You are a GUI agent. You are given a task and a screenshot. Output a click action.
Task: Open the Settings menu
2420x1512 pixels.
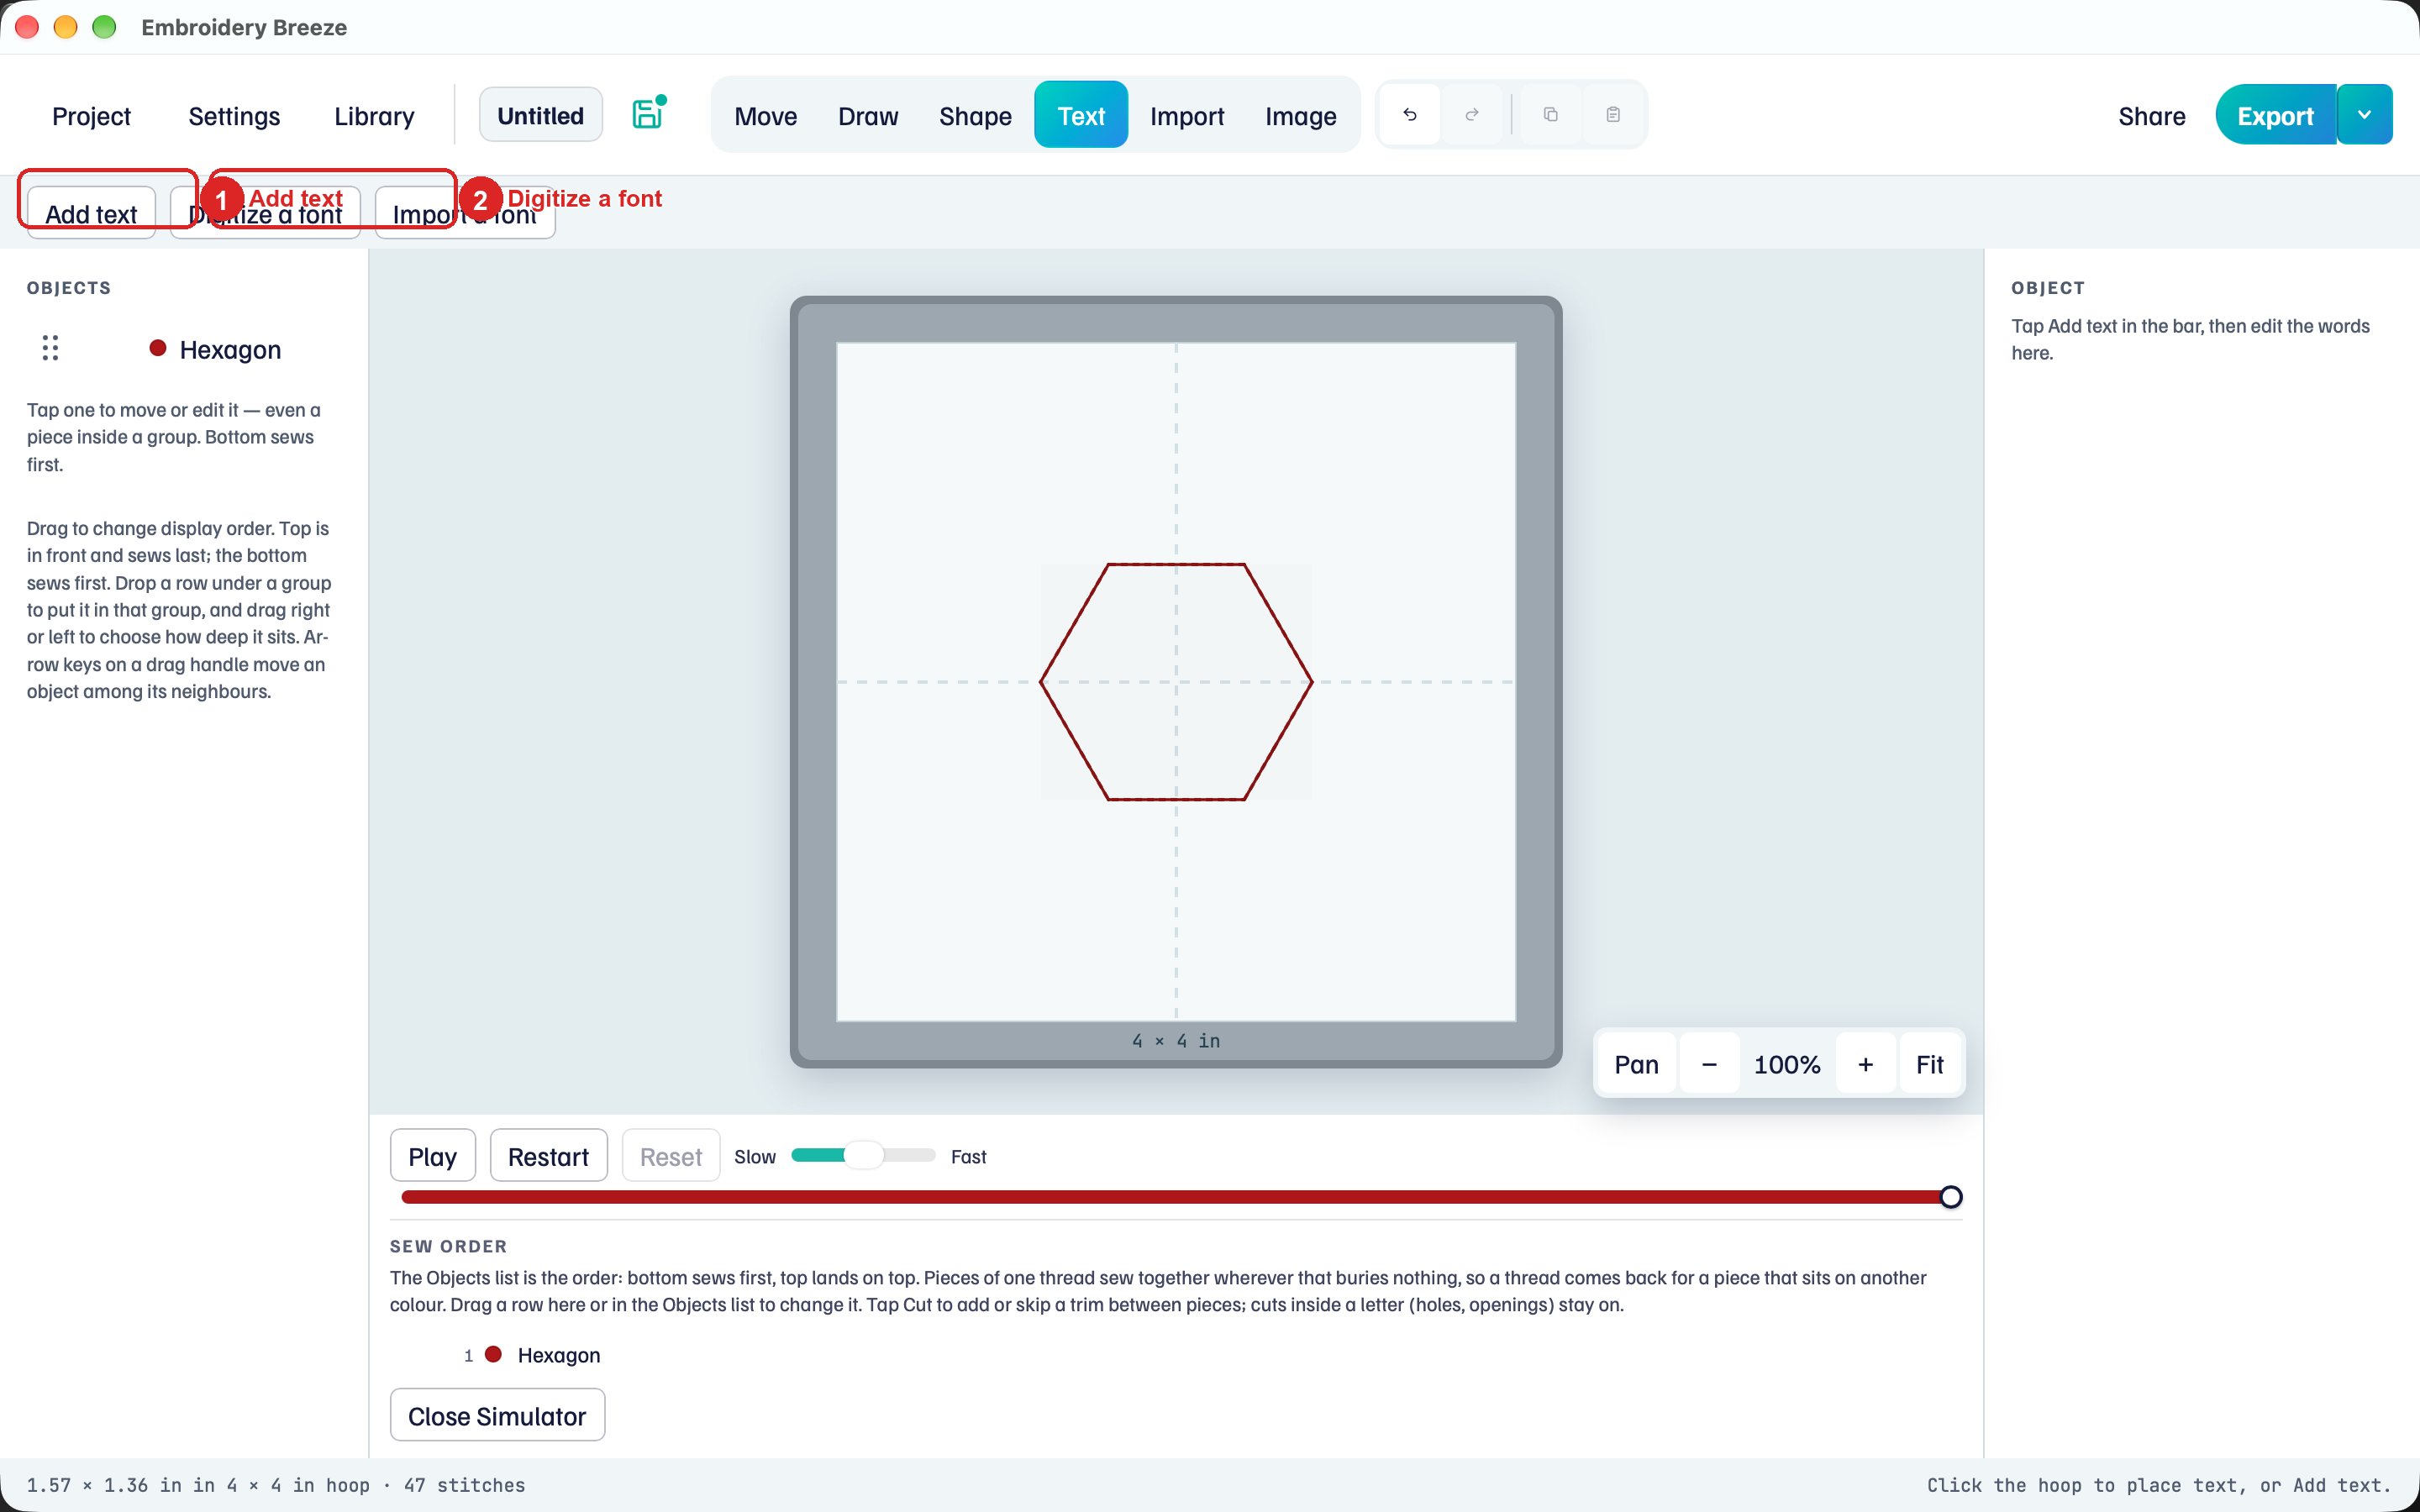(x=234, y=116)
